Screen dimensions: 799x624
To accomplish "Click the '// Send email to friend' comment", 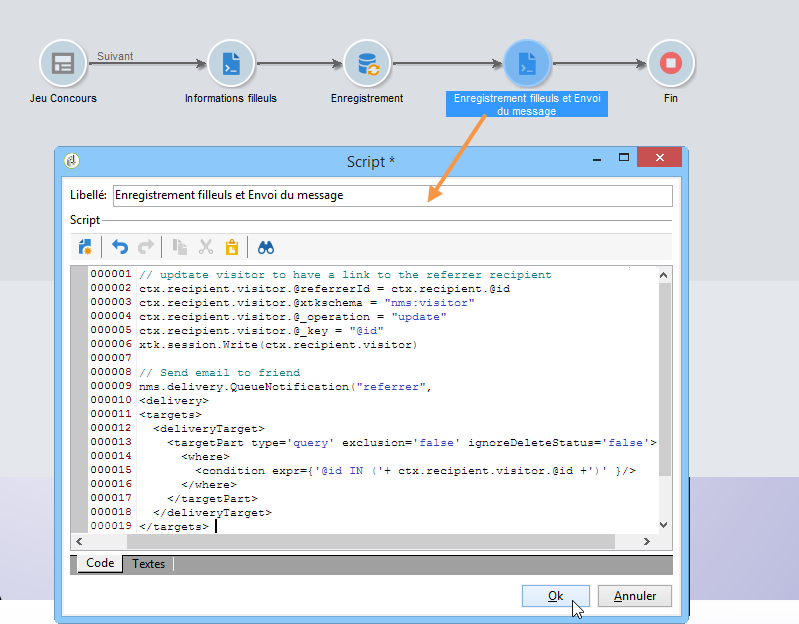I will [x=220, y=373].
